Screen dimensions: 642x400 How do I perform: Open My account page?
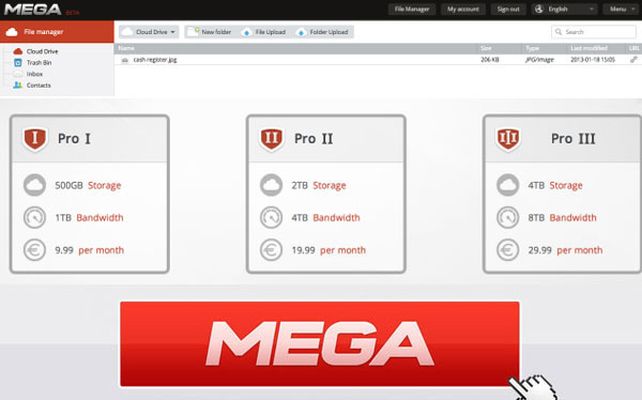click(463, 9)
